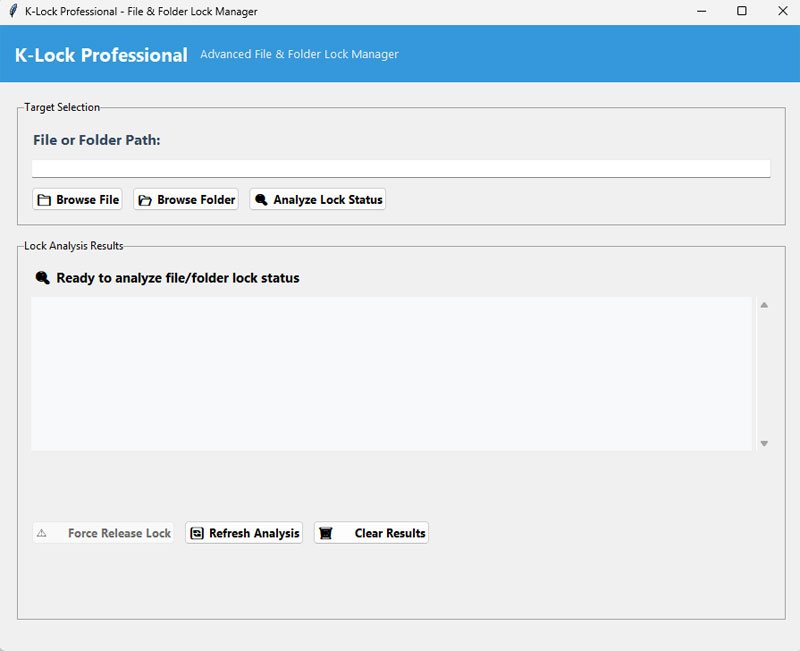Click the scrollbar down arrow in results
This screenshot has height=651, width=800.
click(x=763, y=443)
